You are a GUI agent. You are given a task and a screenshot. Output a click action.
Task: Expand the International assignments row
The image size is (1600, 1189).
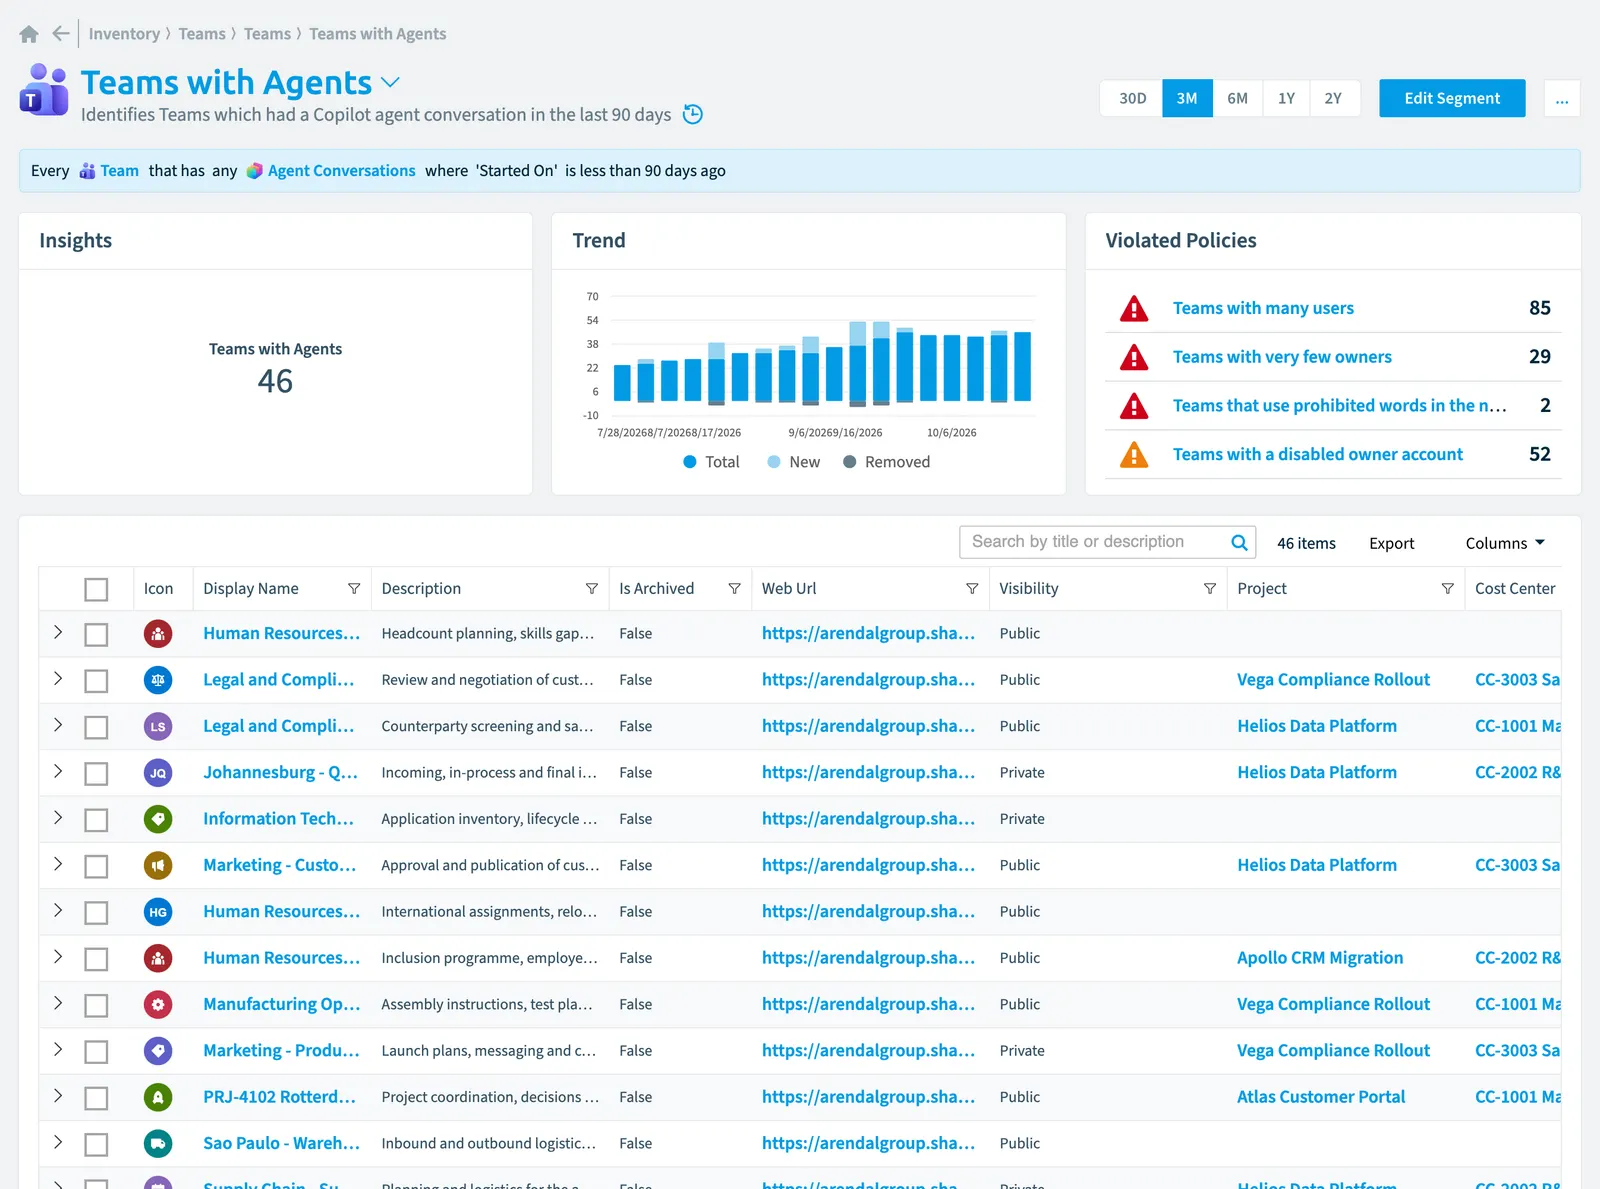click(x=58, y=910)
